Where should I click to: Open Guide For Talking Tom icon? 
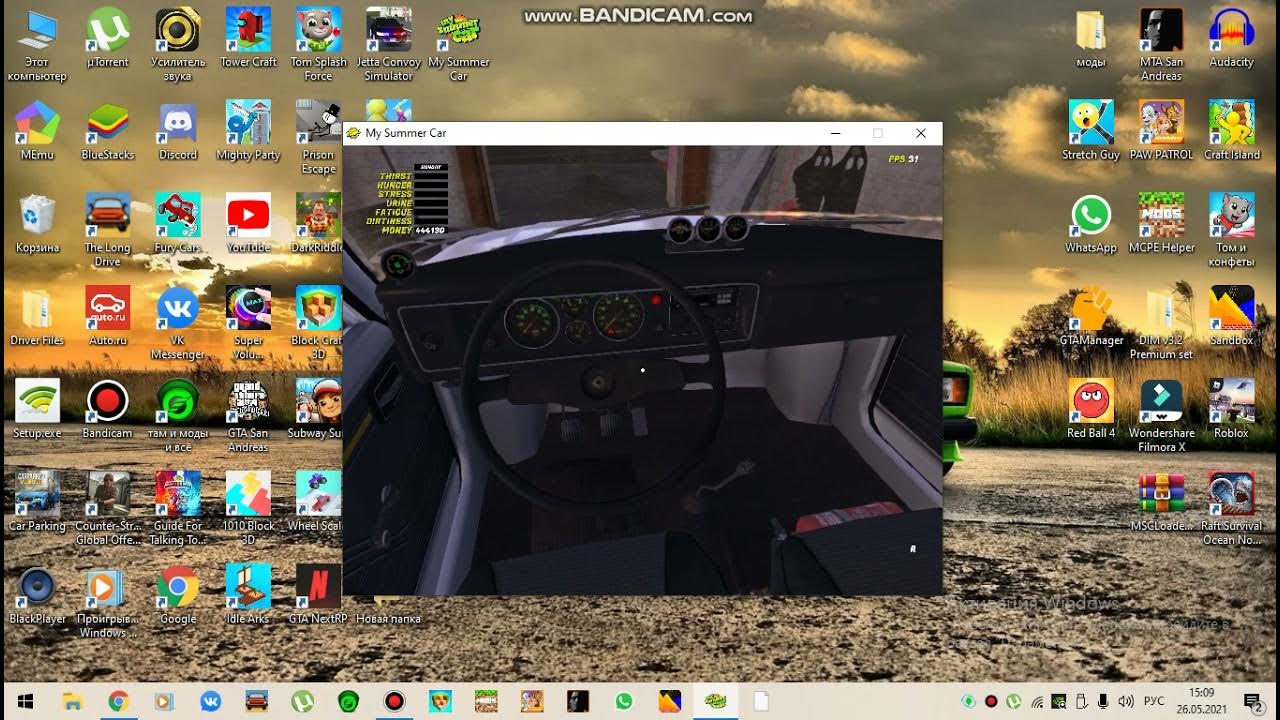click(178, 509)
